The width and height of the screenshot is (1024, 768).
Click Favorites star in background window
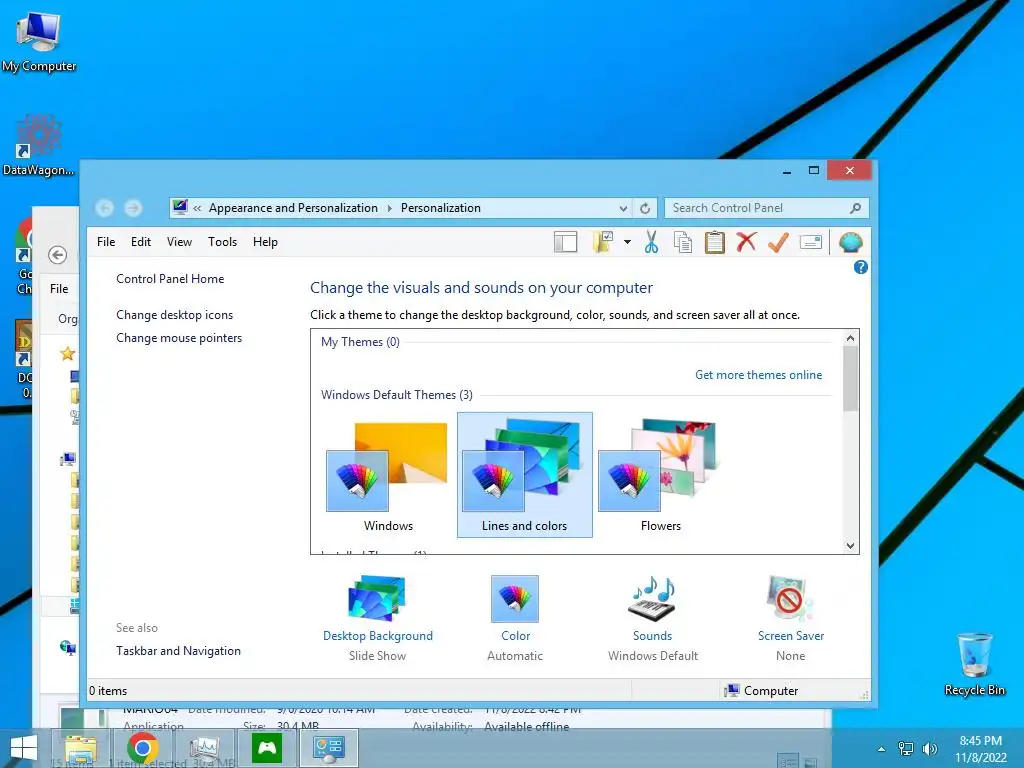point(67,354)
